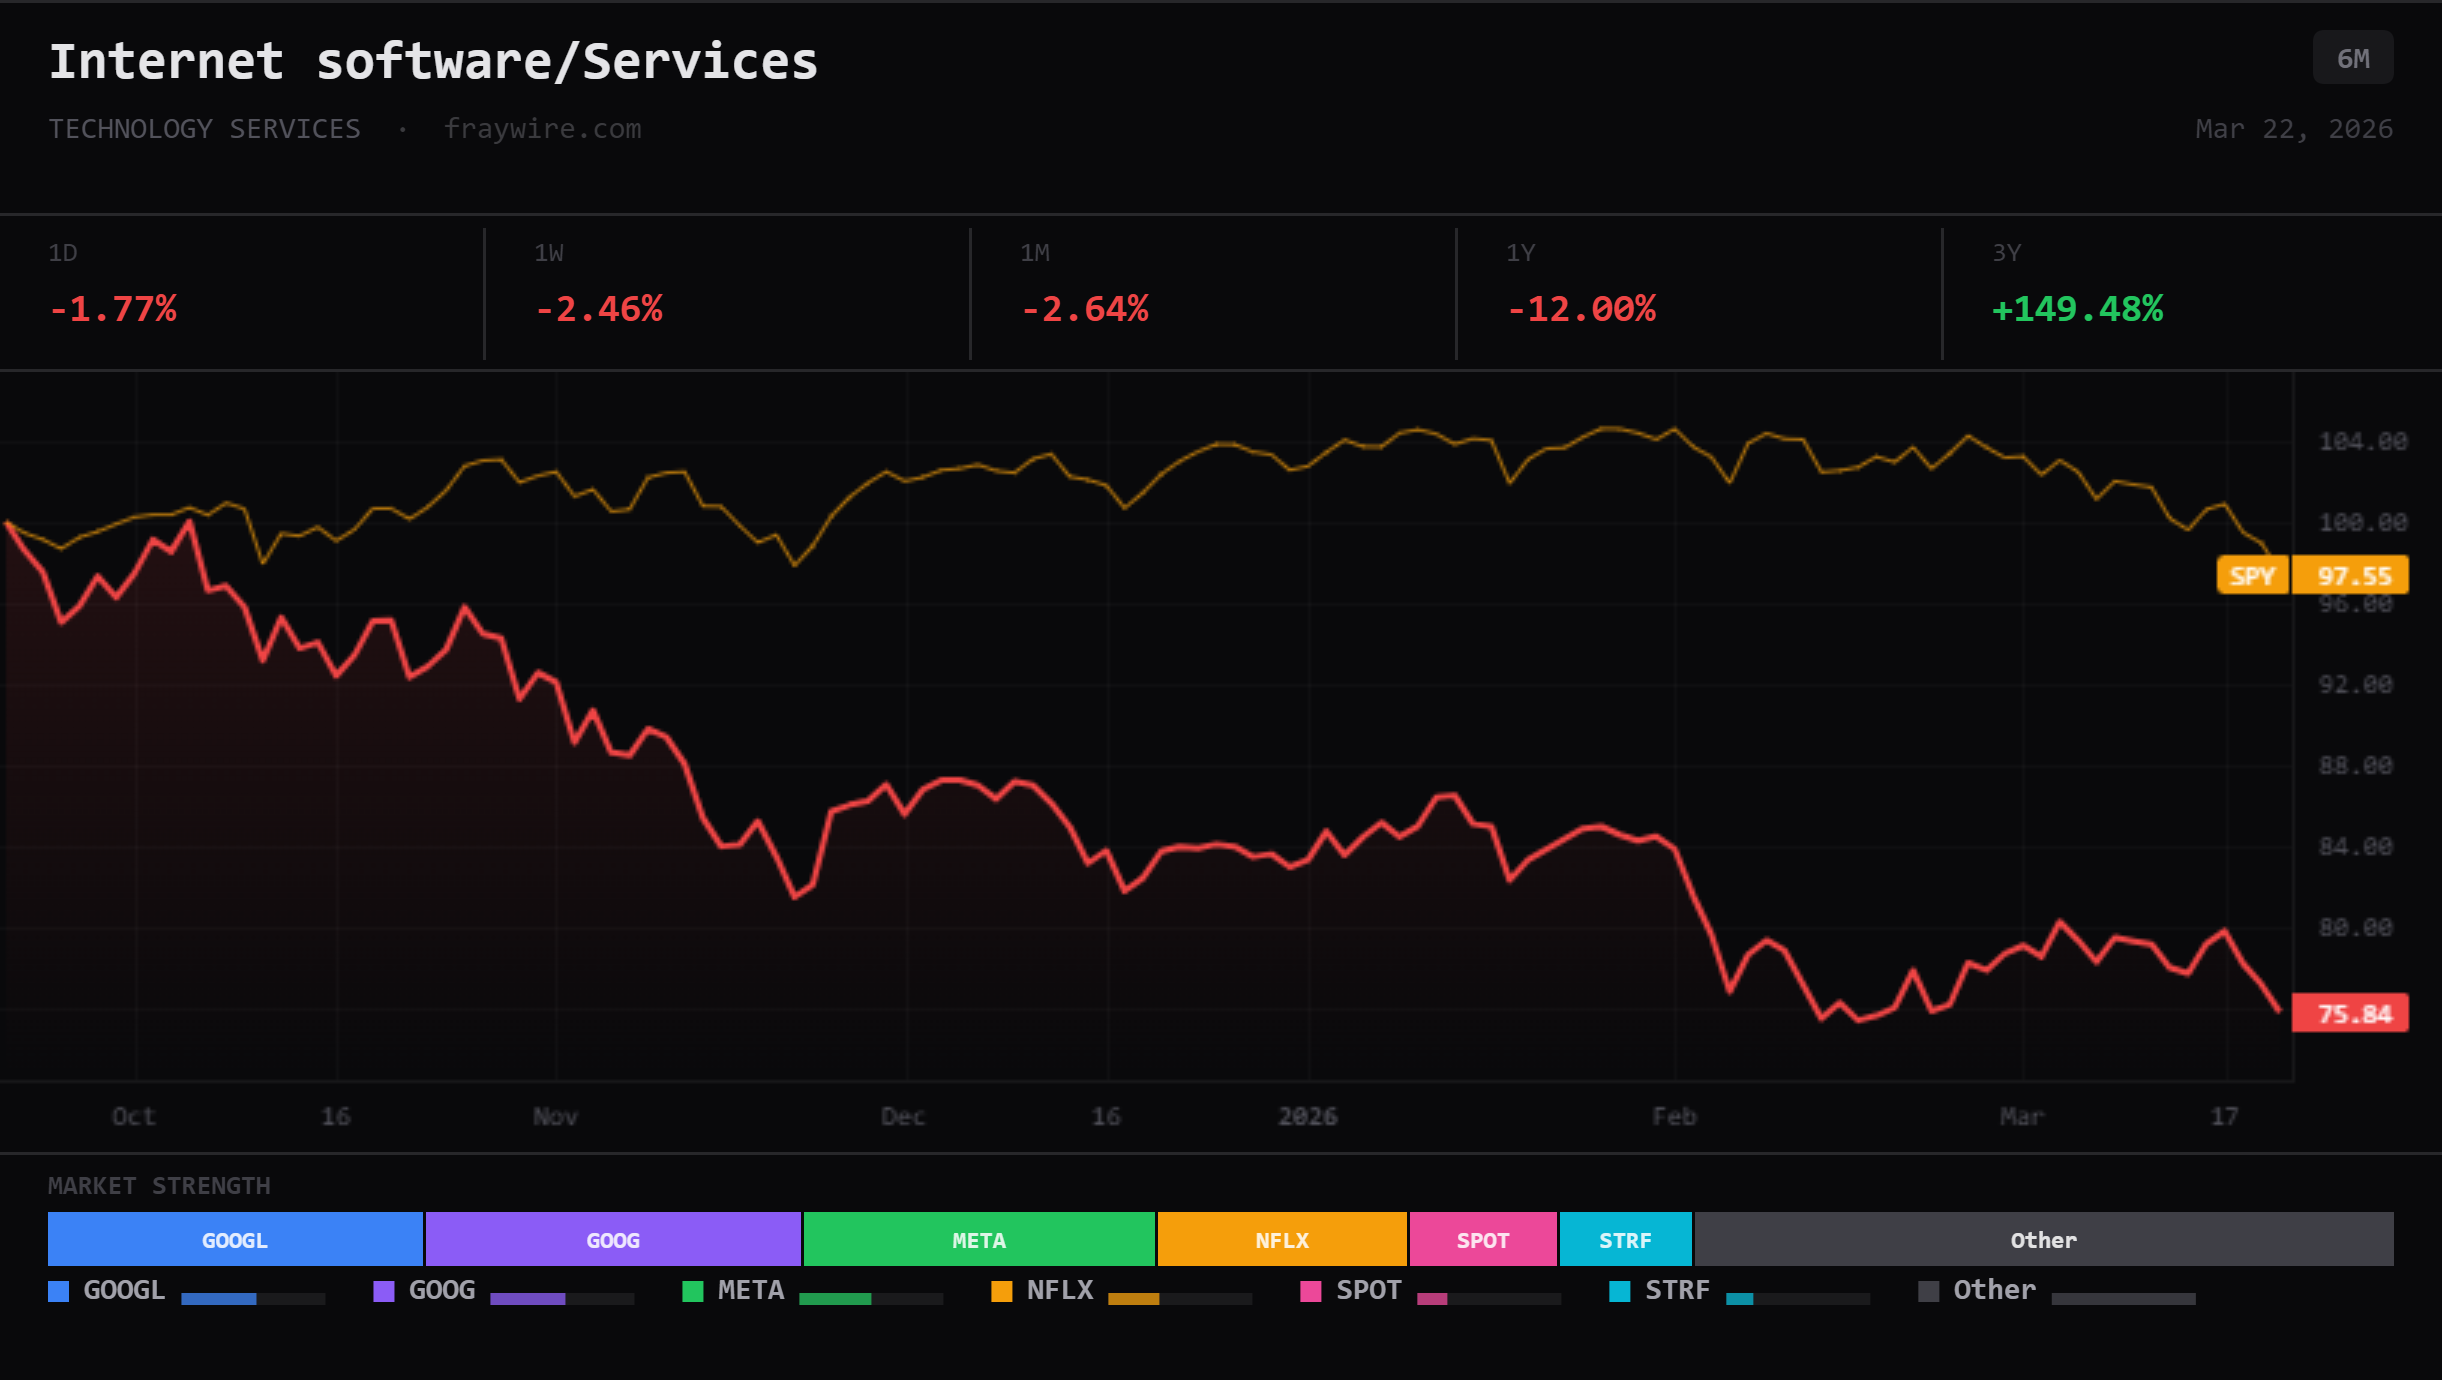The image size is (2442, 1380).
Task: Open the 6M timeframe selector
Action: pos(2352,57)
